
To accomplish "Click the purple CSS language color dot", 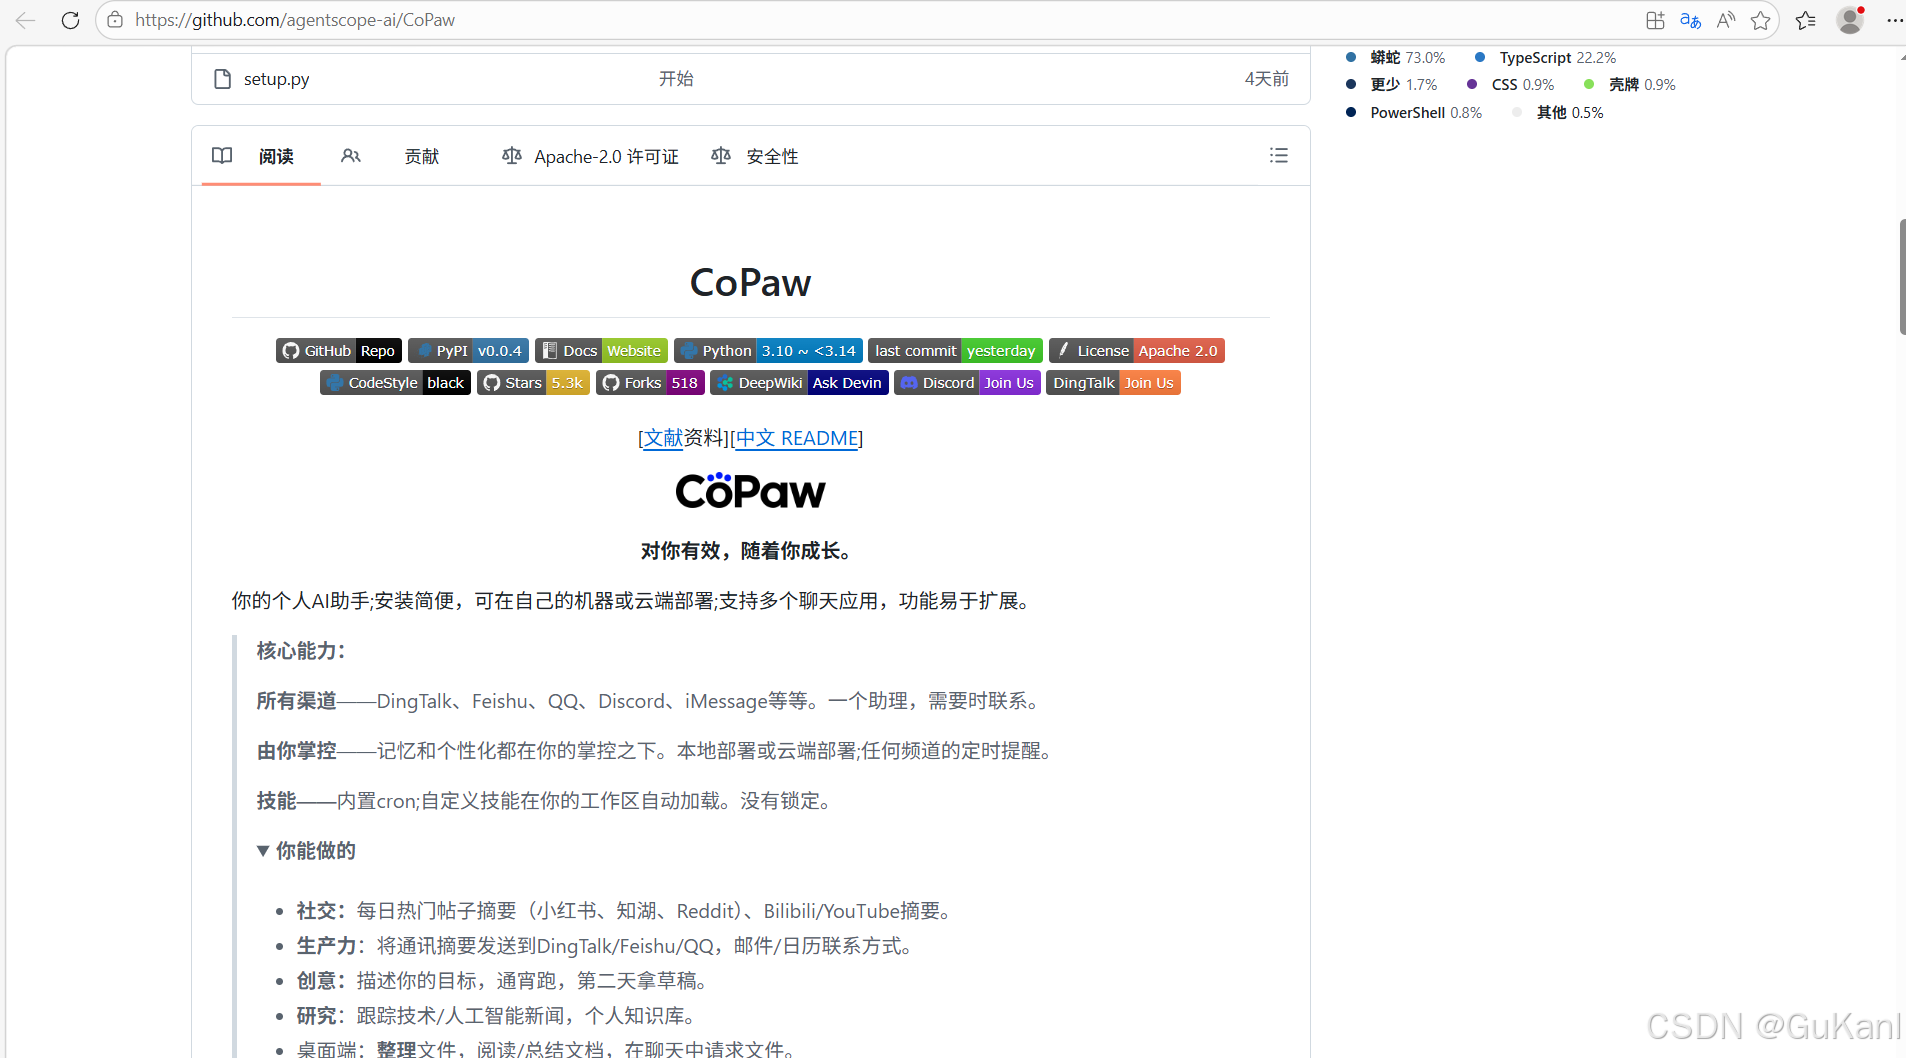I will click(x=1472, y=84).
